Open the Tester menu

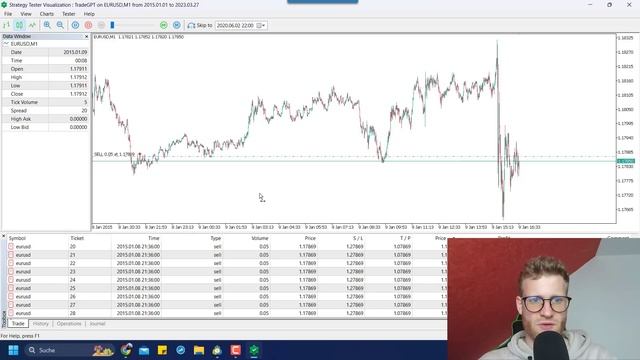[69, 14]
